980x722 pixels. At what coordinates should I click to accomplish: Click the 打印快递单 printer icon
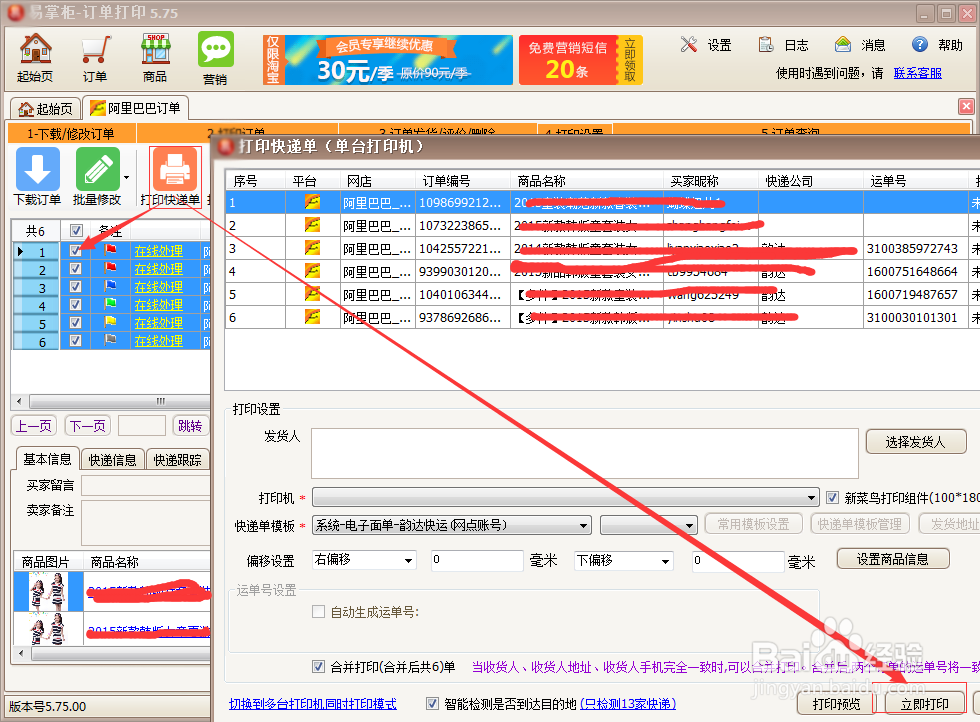(175, 169)
